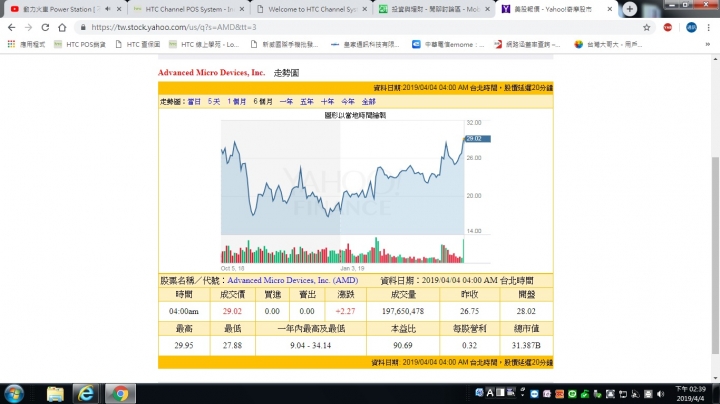
Task: Go back to the previous page
Action: [11, 28]
